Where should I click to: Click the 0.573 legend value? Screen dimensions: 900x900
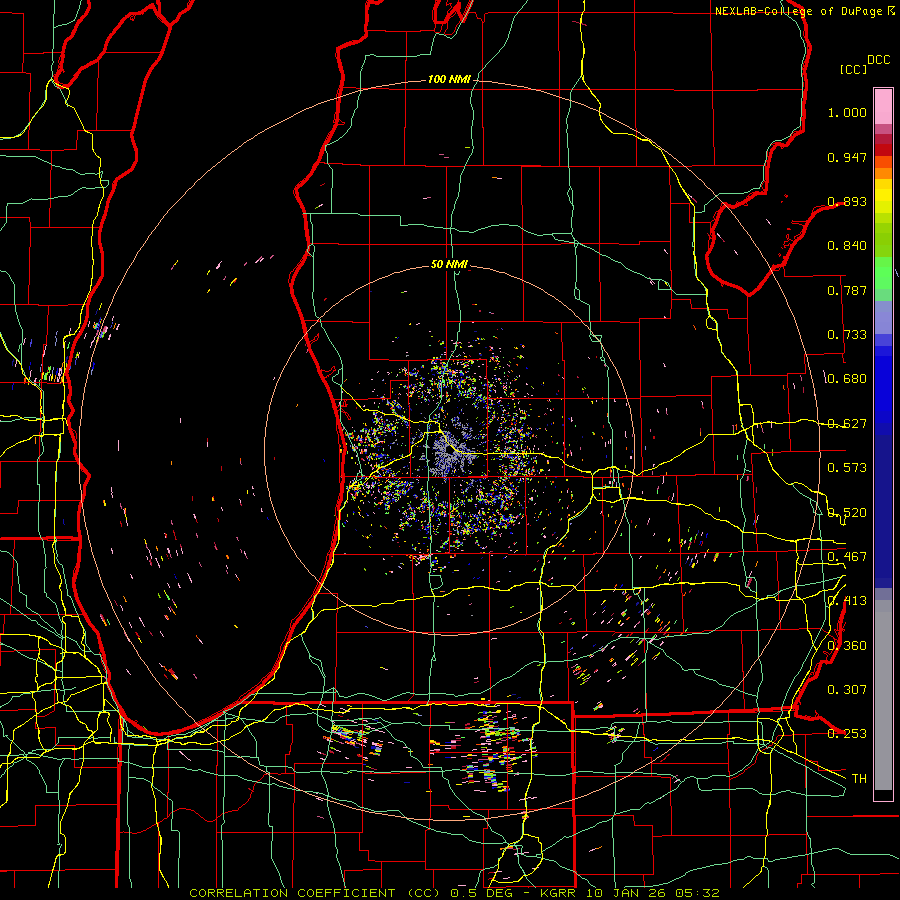pyautogui.click(x=847, y=468)
